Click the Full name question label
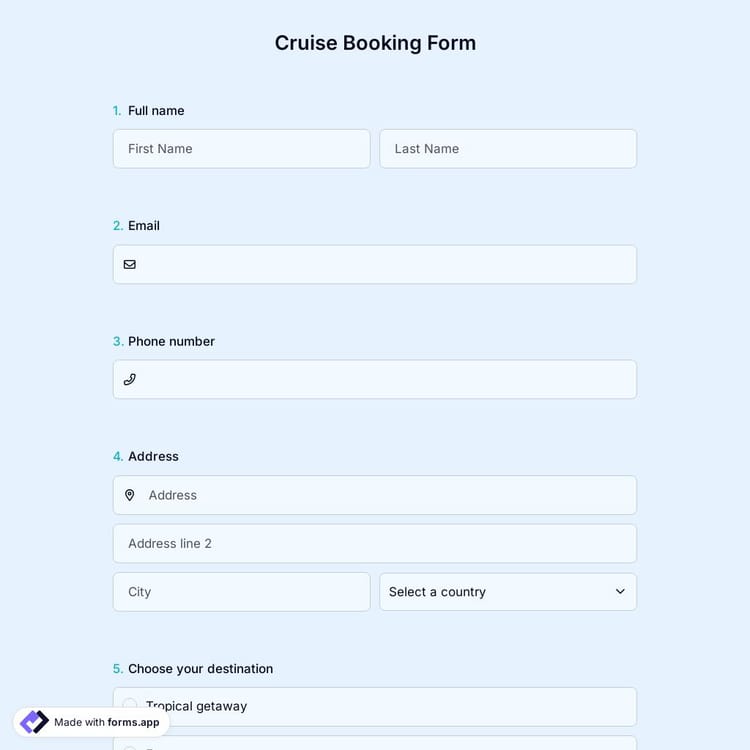The height and width of the screenshot is (750, 750). pos(156,111)
